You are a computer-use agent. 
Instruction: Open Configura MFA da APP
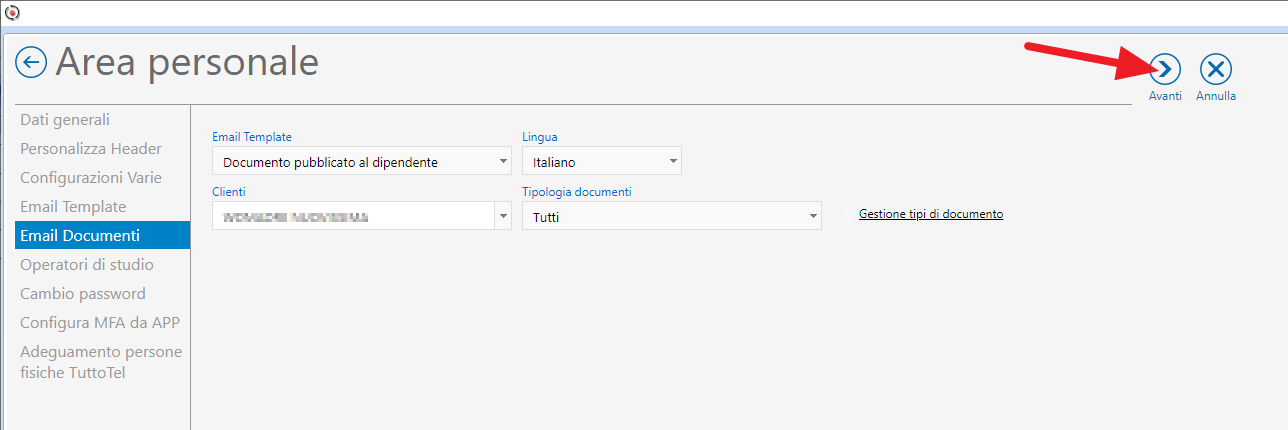(x=100, y=323)
